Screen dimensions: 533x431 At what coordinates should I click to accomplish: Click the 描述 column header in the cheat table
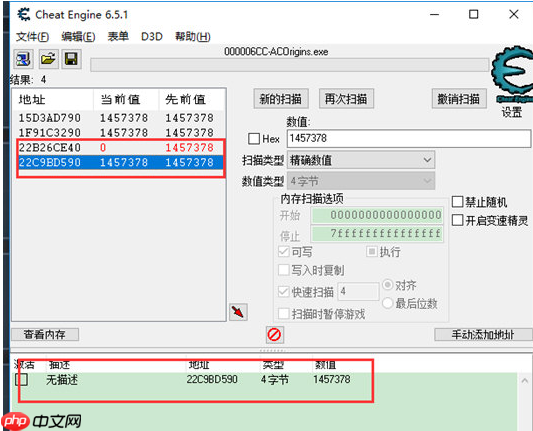(59, 365)
